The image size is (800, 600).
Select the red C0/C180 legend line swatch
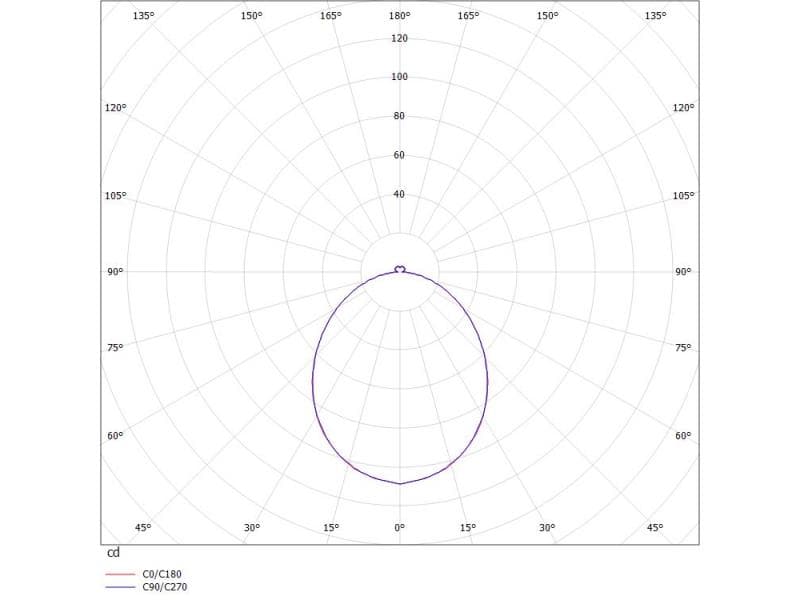(x=119, y=575)
